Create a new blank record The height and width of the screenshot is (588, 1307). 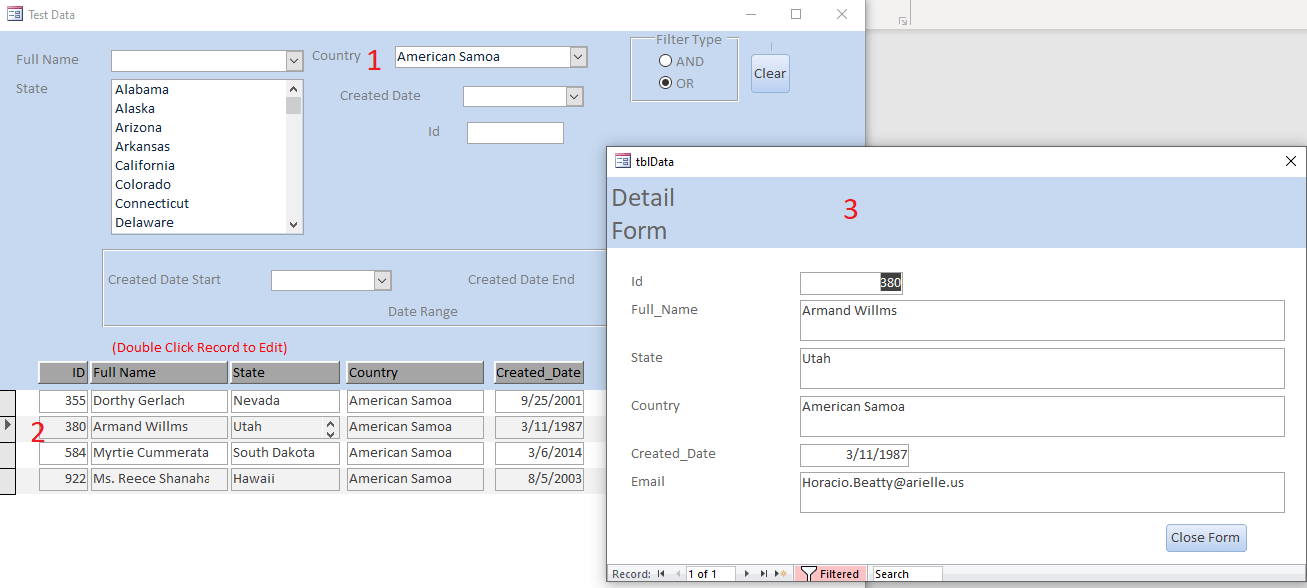point(780,573)
